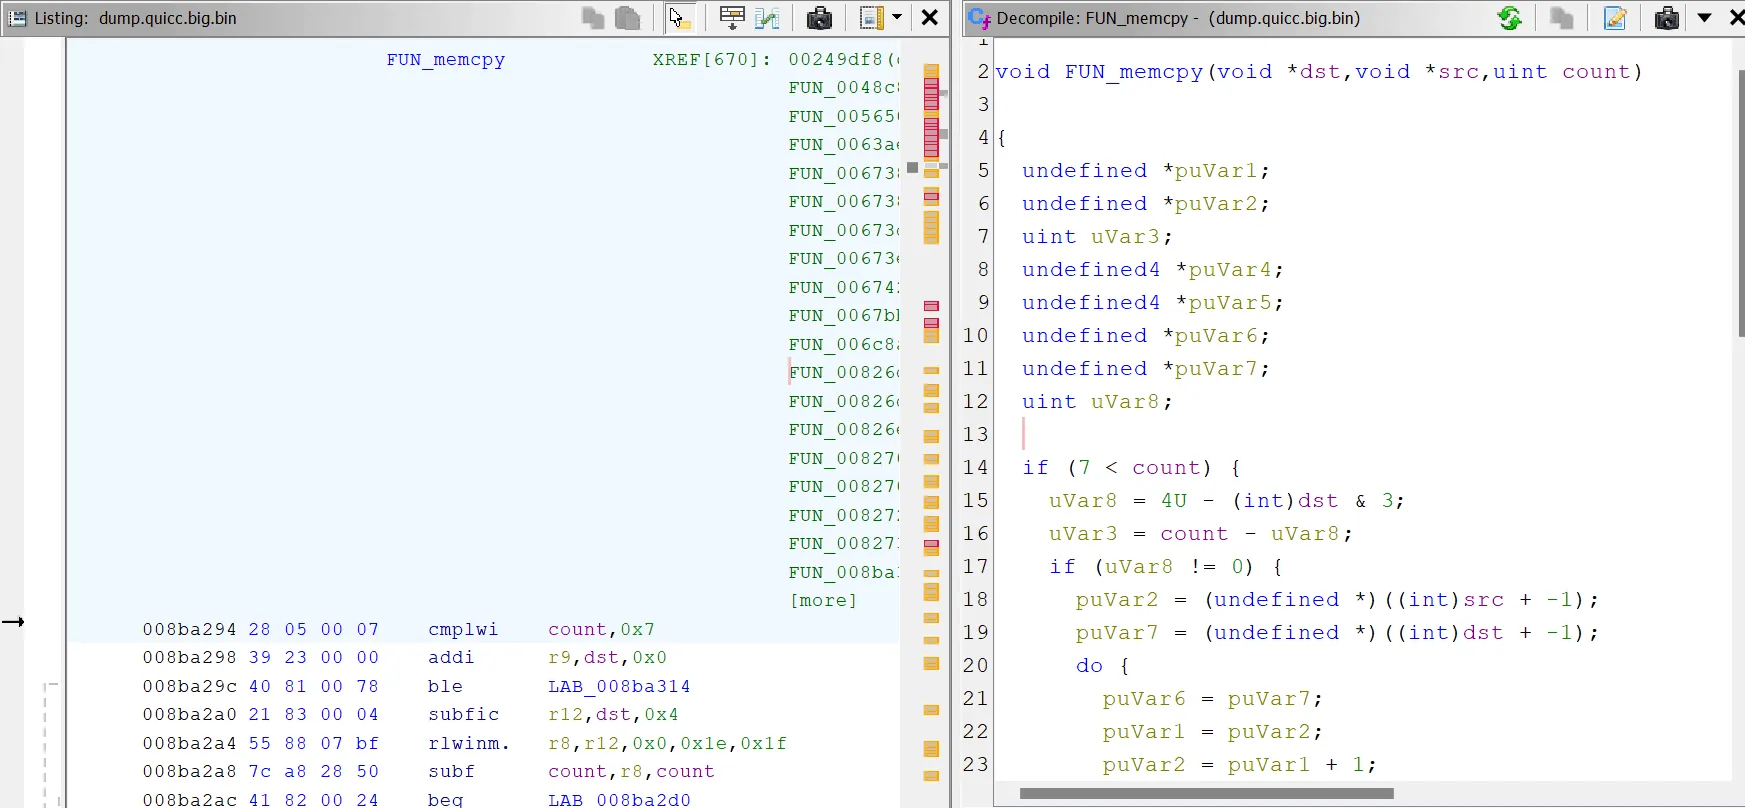Click the Listing display options icon
The width and height of the screenshot is (1745, 808).
click(871, 18)
